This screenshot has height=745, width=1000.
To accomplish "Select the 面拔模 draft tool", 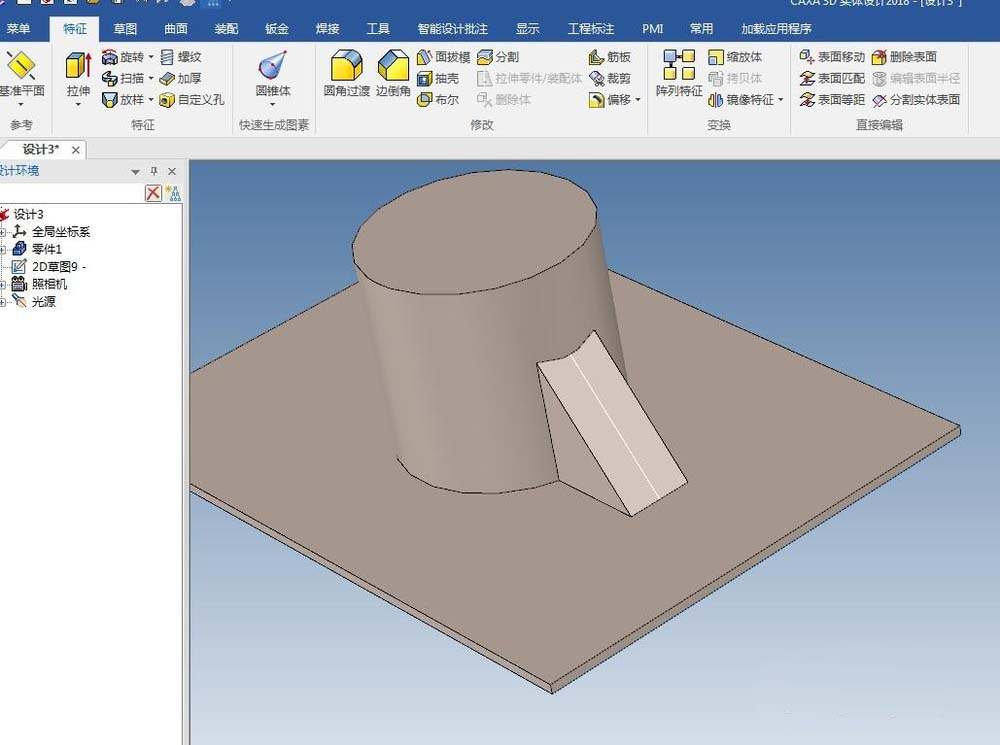I will 443,57.
